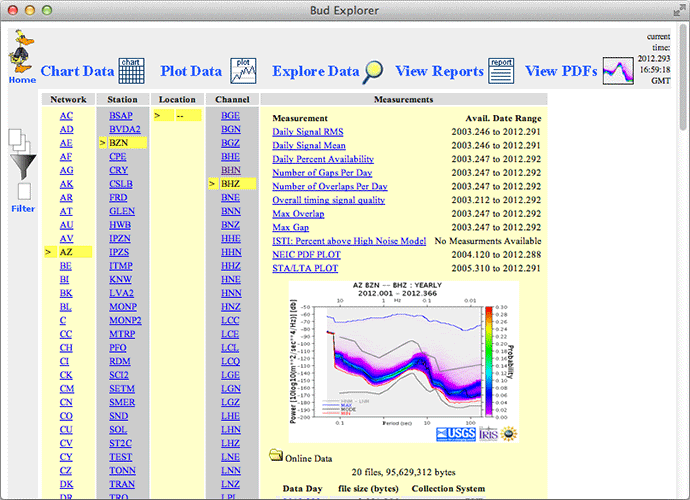Select channel LCQ
Image resolution: width=690 pixels, height=500 pixels.
pyautogui.click(x=231, y=361)
